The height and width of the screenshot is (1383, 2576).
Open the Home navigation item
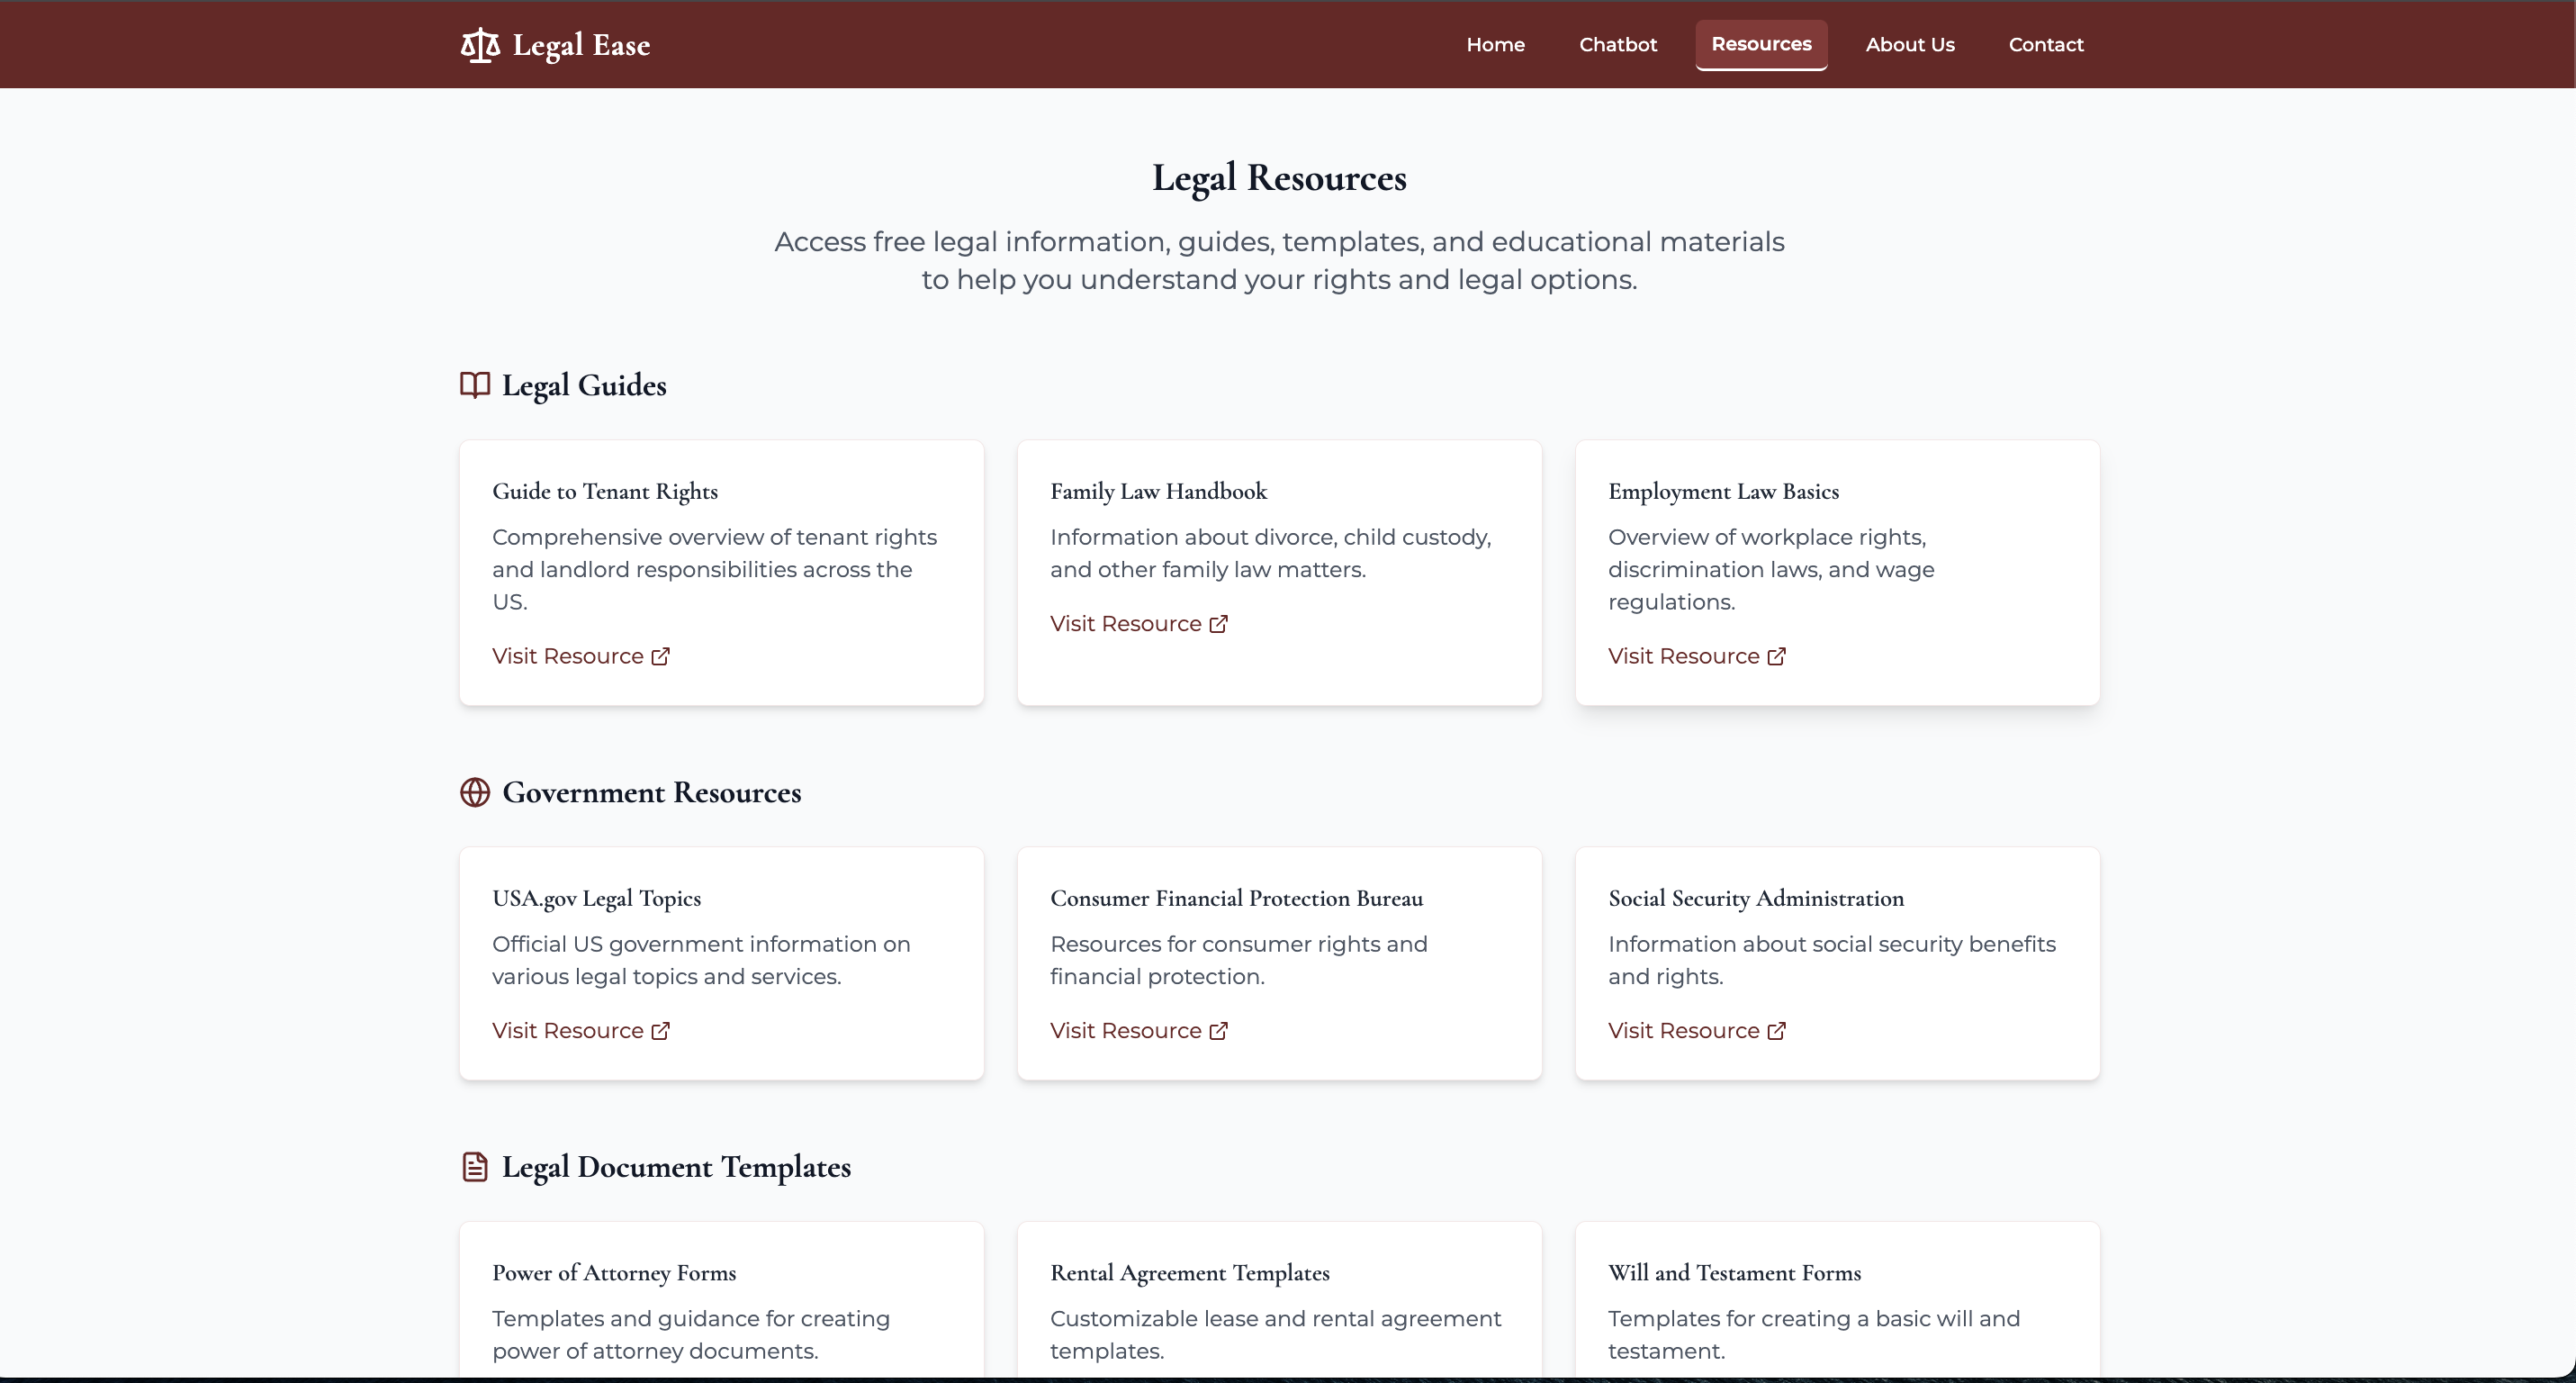coord(1495,44)
